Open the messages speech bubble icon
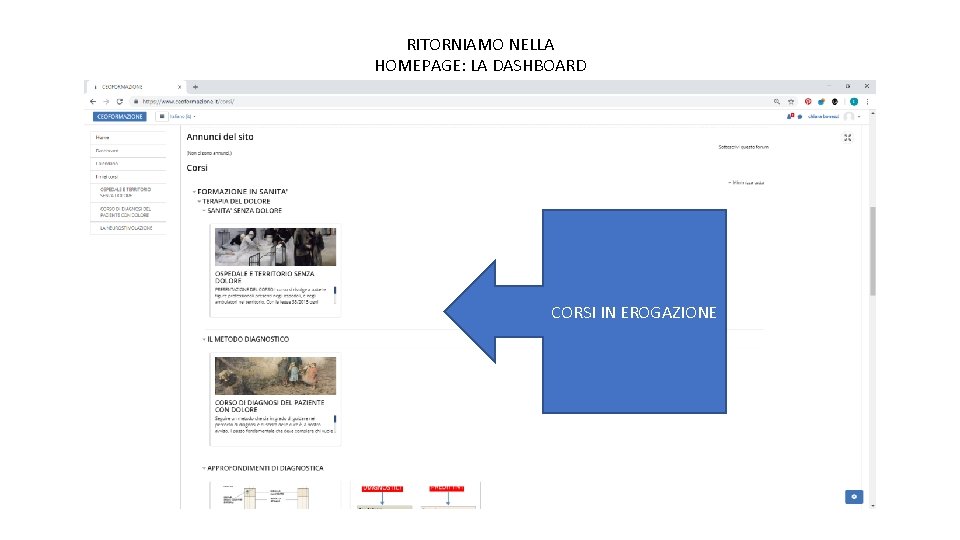Image resolution: width=960 pixels, height=540 pixels. point(800,116)
